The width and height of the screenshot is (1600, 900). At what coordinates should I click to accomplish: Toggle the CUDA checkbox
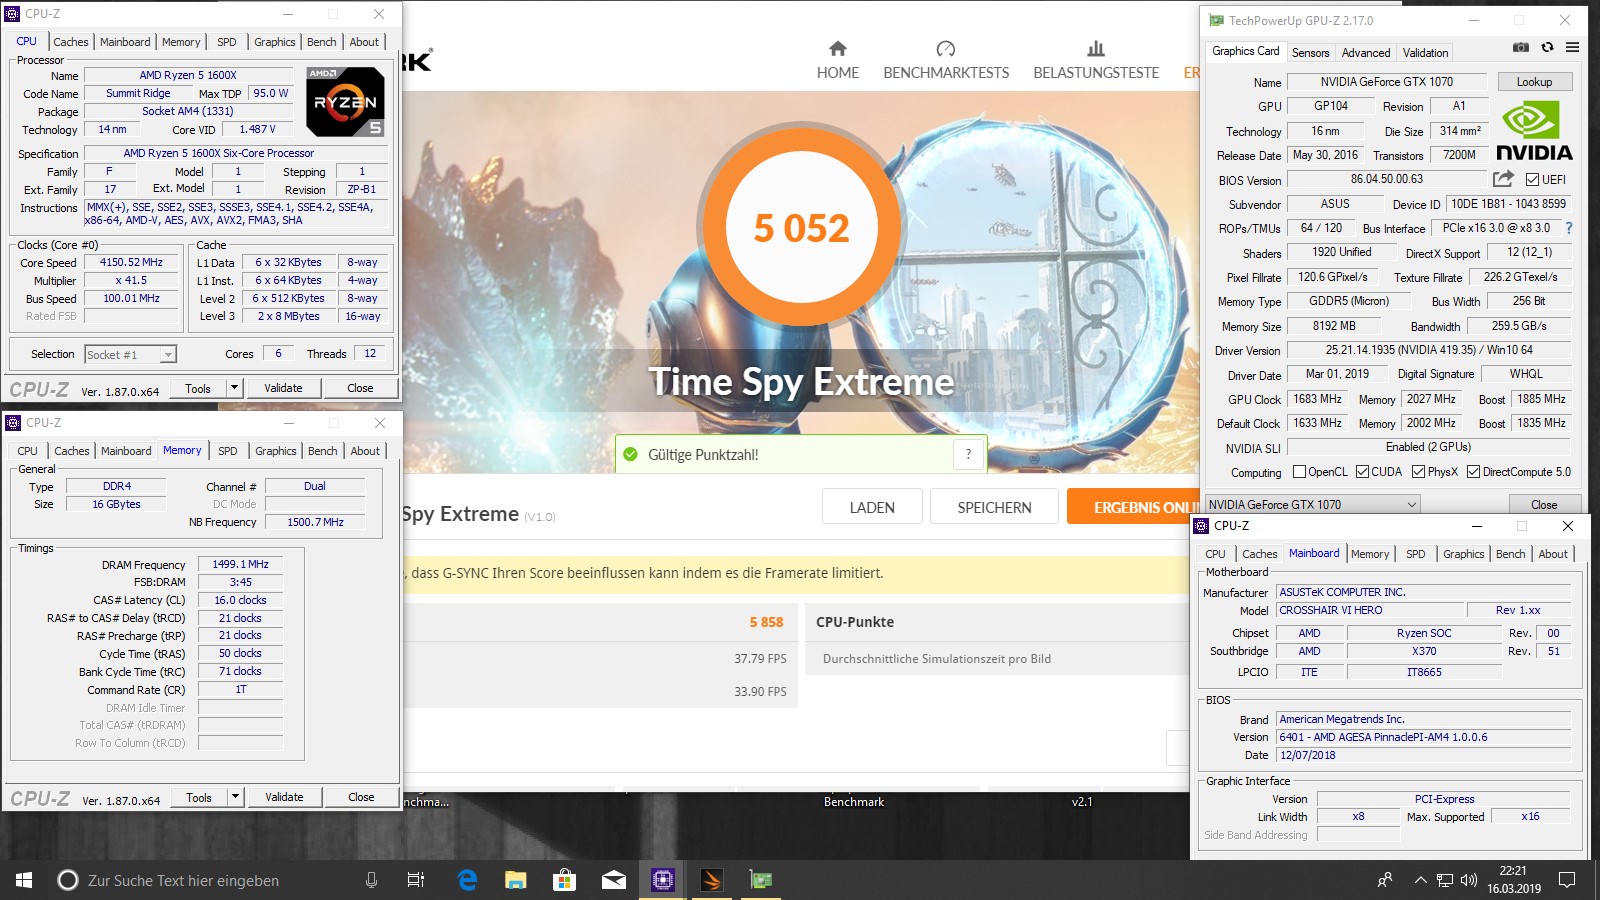pyautogui.click(x=1362, y=472)
